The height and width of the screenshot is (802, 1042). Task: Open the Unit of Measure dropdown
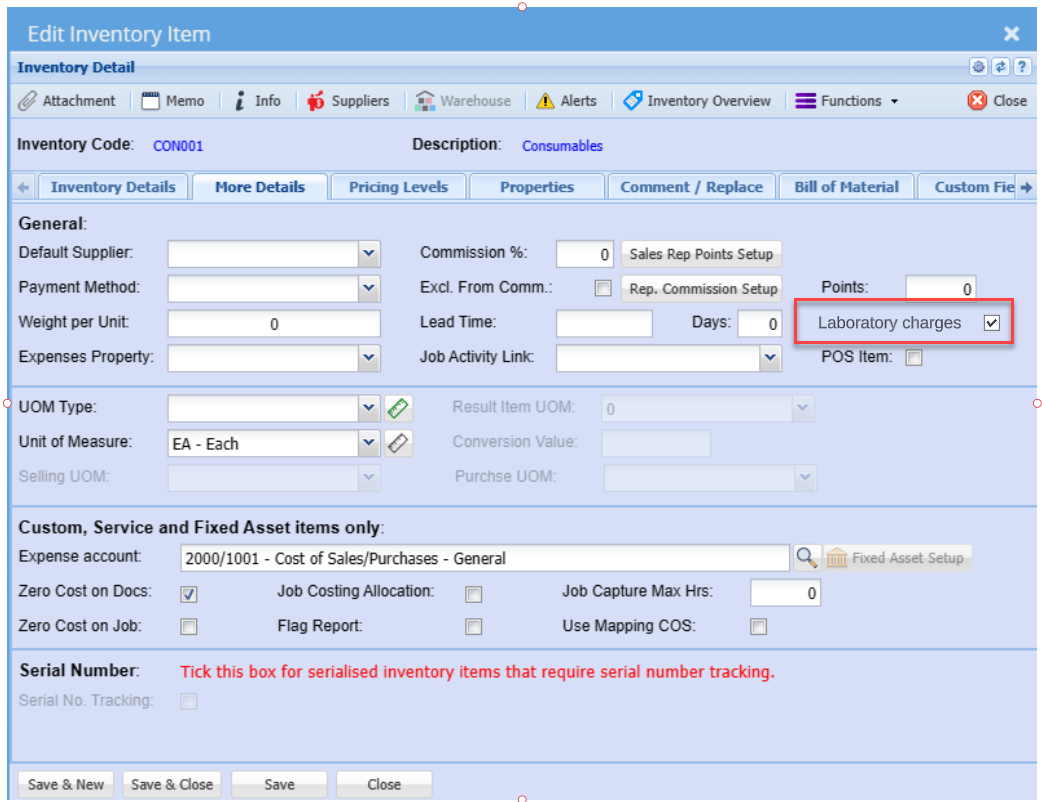369,443
